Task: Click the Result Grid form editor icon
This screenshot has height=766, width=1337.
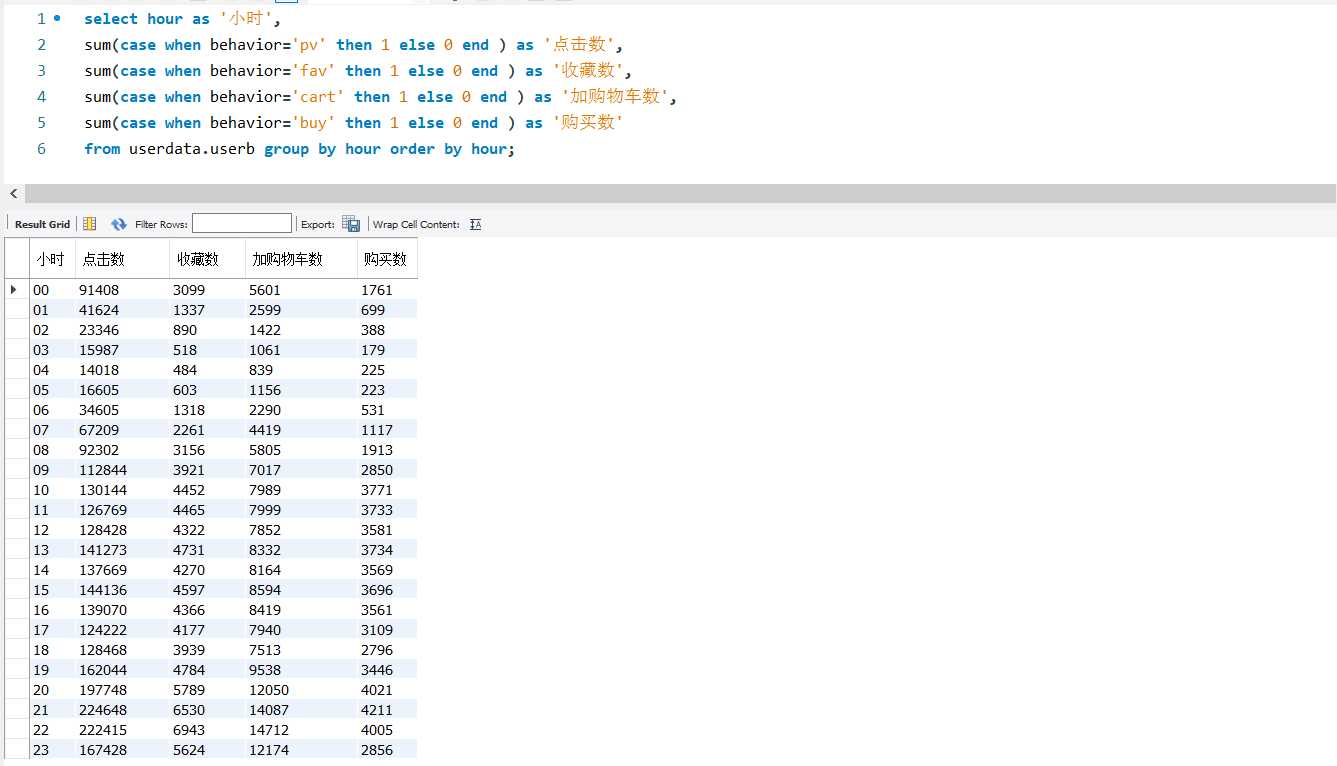Action: tap(90, 224)
